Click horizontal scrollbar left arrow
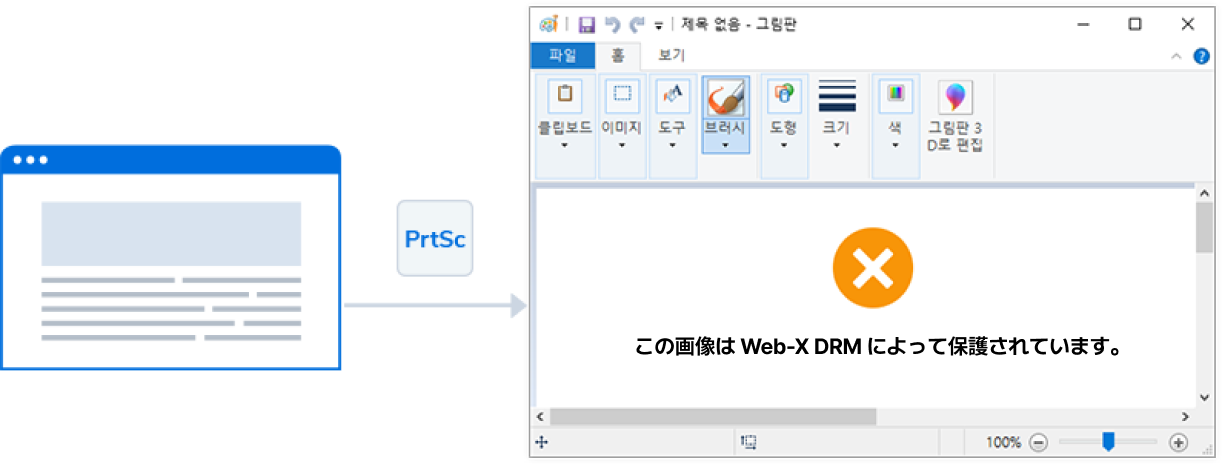Screen dimensions: 1222x464 (x=540, y=416)
